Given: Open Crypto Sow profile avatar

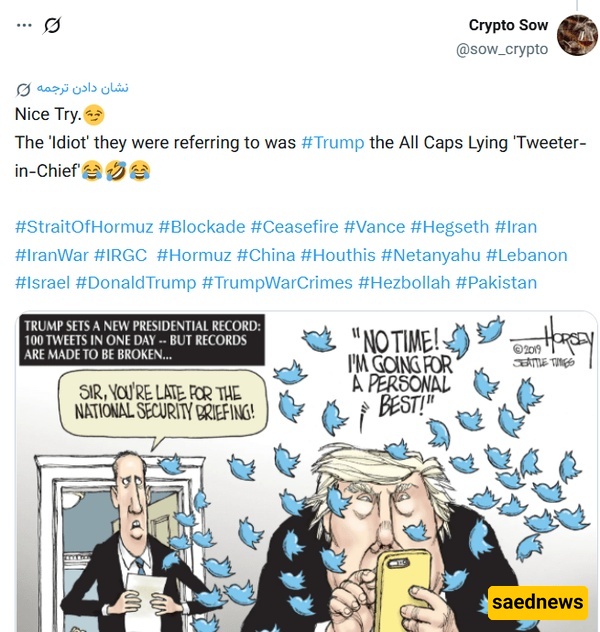Looking at the screenshot, I should [x=577, y=35].
